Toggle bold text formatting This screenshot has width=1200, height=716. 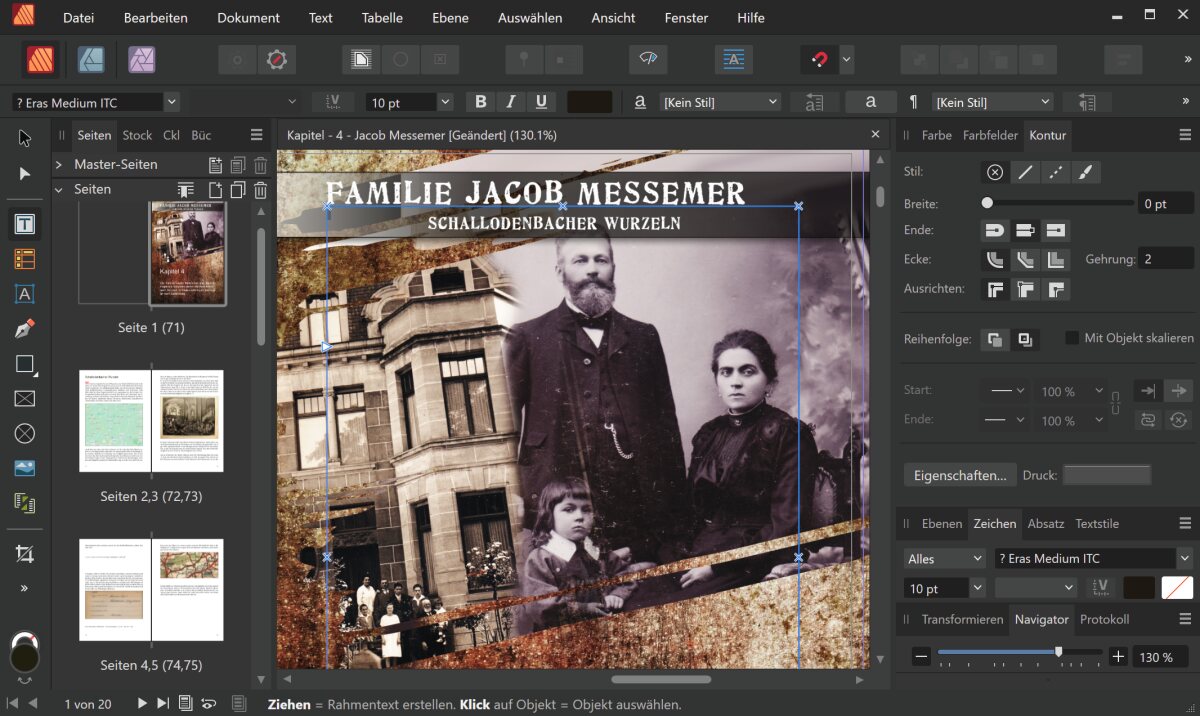[481, 102]
